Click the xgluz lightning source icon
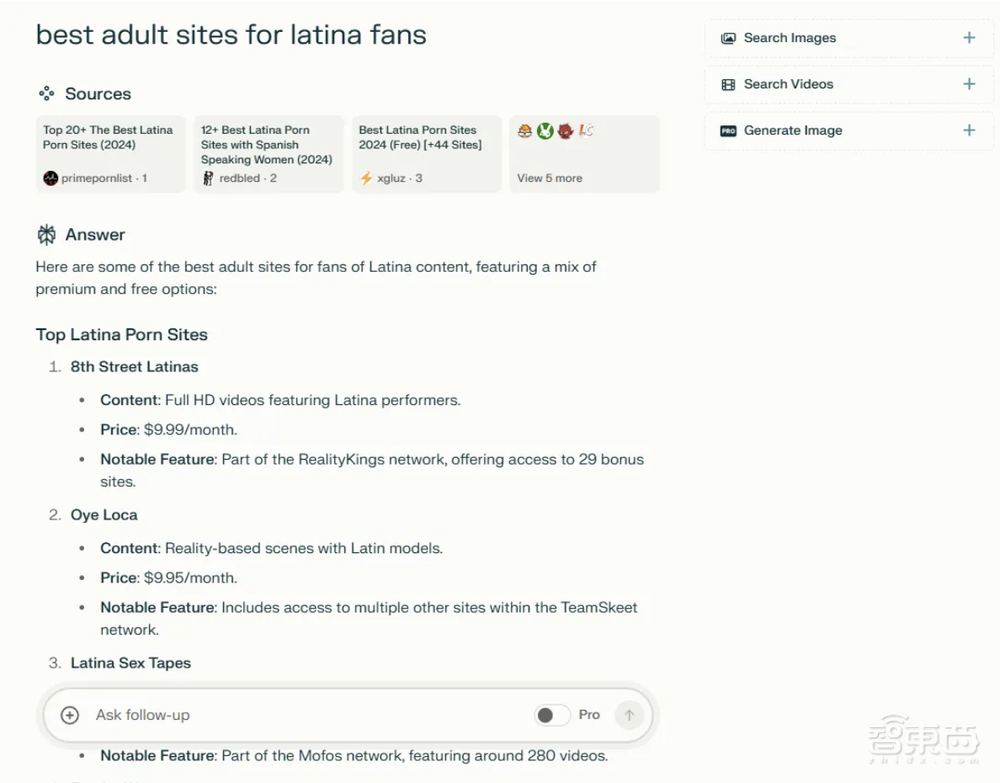This screenshot has height=783, width=1000. 366,178
